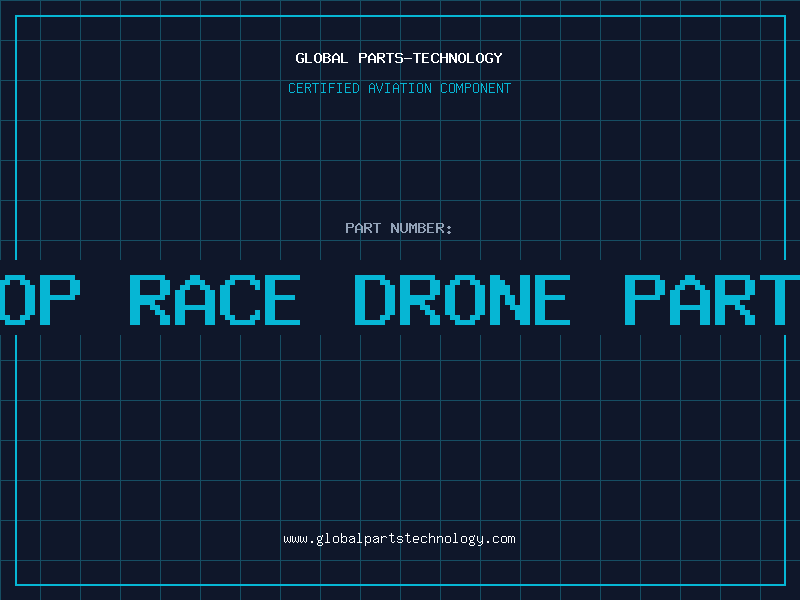Click the www prefix of the URL
Screen dimensions: 800x600
click(x=295, y=538)
